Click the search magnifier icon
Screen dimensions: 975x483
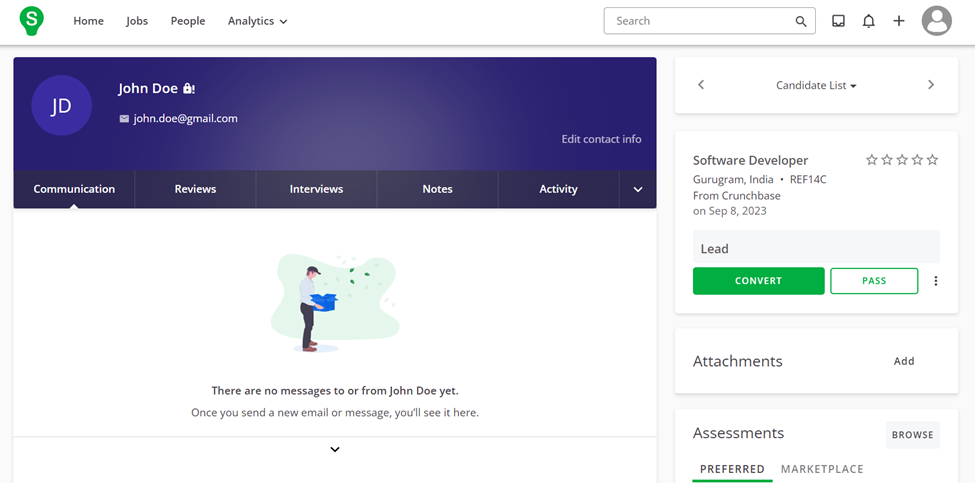coord(801,21)
